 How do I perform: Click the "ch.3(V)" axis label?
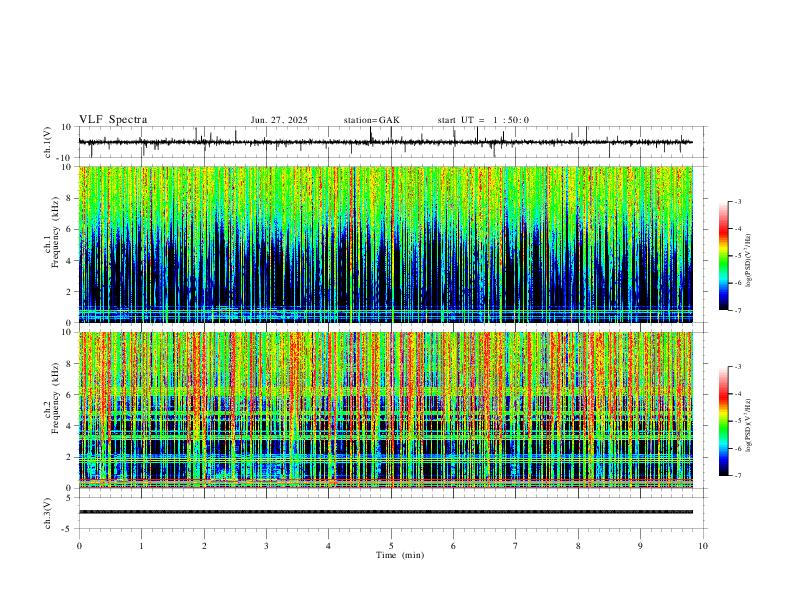pyautogui.click(x=48, y=513)
